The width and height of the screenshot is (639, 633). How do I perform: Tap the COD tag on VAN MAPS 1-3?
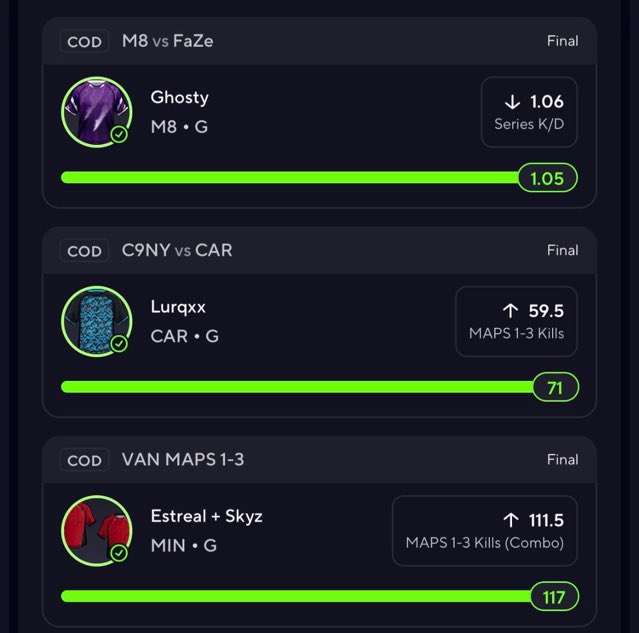point(84,460)
